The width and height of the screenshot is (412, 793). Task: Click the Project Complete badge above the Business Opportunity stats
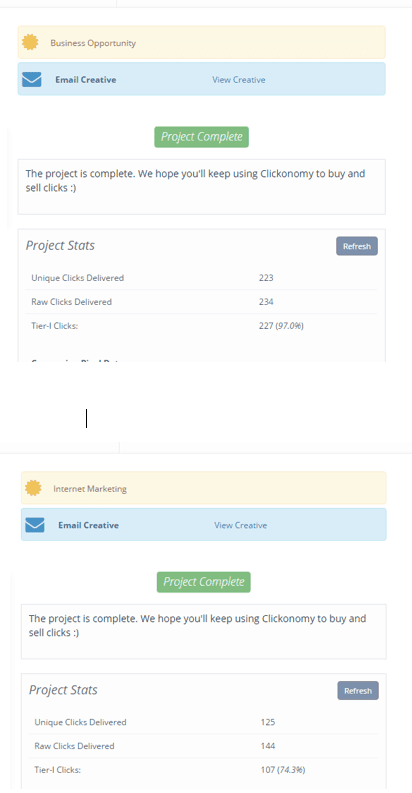click(202, 137)
